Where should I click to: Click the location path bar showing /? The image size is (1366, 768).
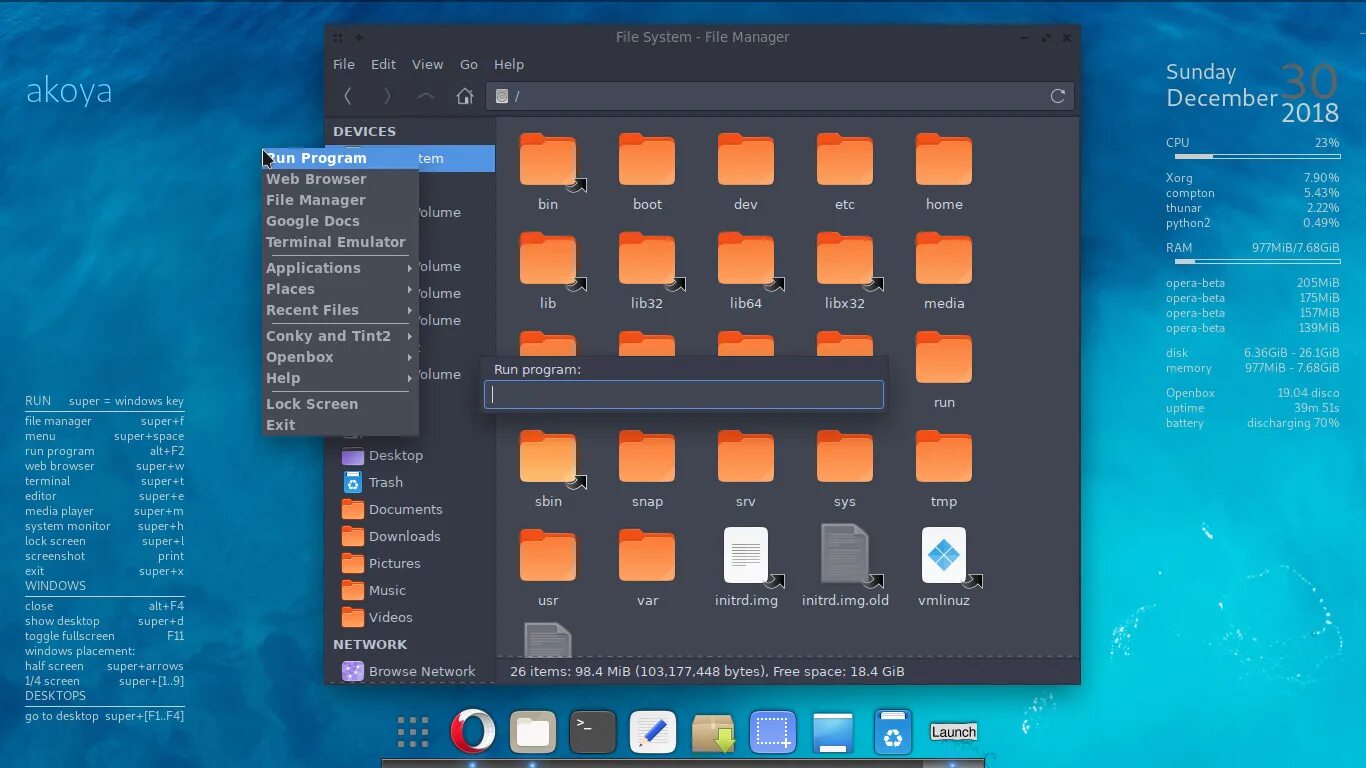click(x=780, y=96)
